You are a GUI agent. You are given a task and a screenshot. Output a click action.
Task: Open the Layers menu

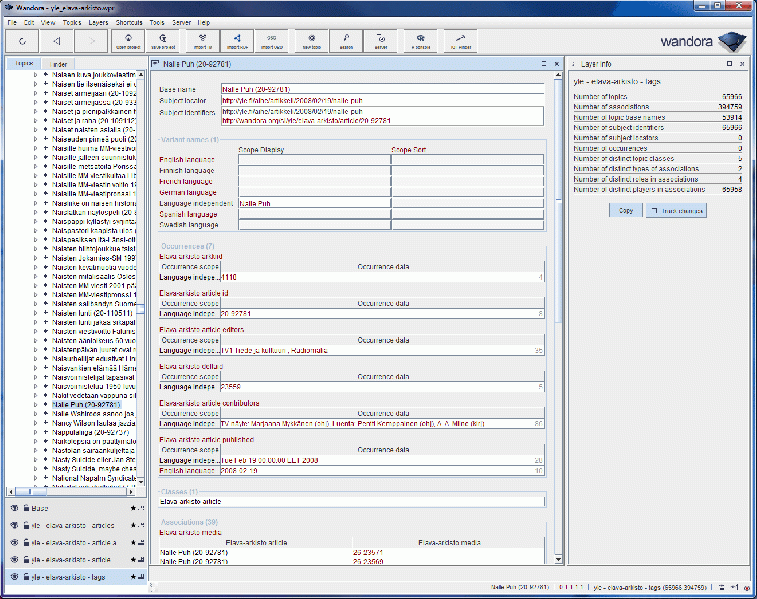point(99,21)
